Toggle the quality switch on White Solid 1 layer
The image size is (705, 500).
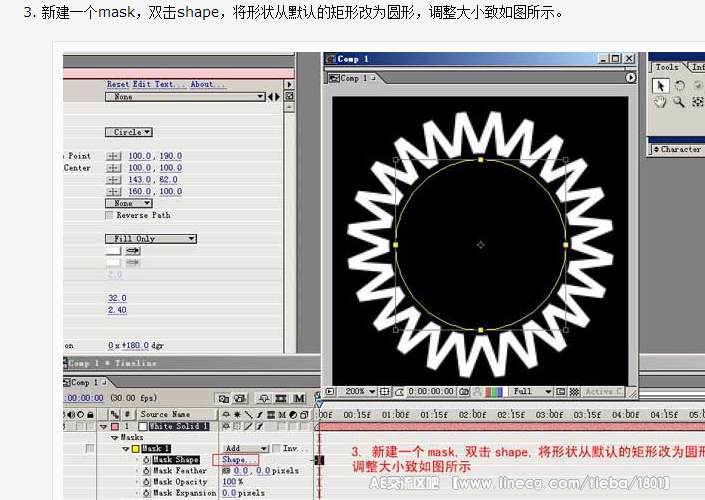pyautogui.click(x=248, y=426)
